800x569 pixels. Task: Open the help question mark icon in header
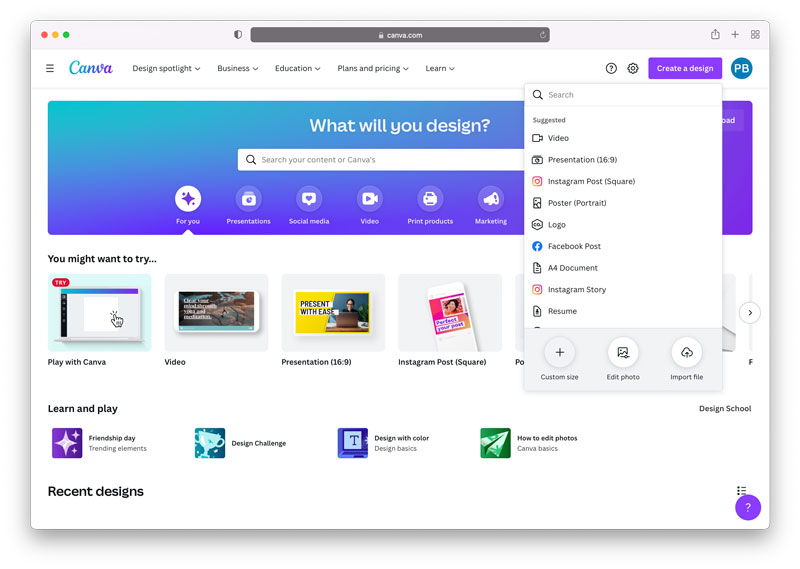(611, 68)
